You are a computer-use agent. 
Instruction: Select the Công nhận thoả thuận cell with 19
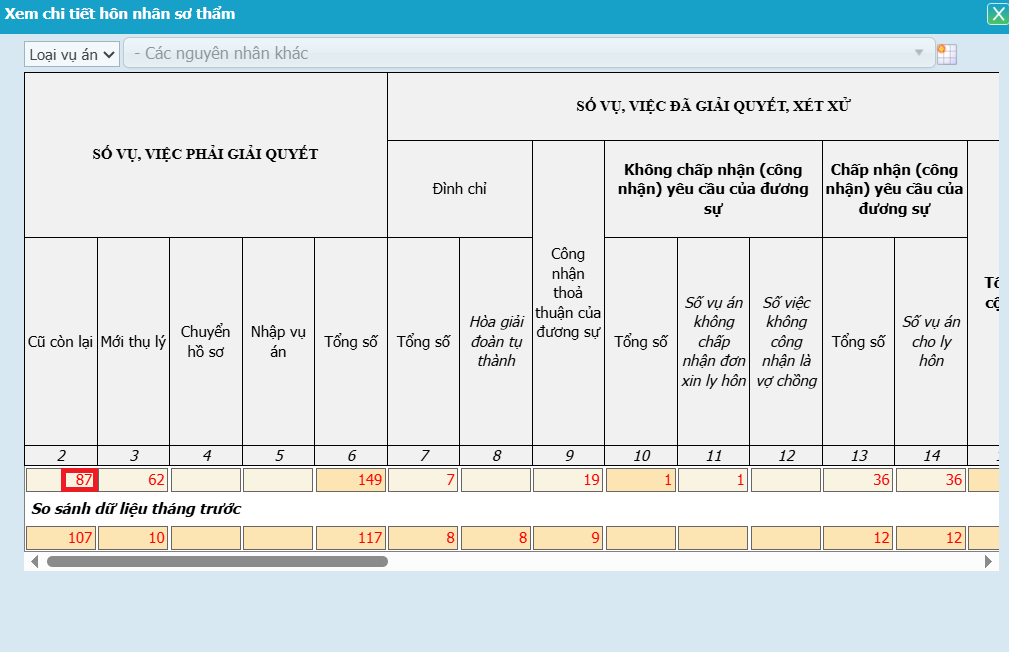pyautogui.click(x=568, y=480)
